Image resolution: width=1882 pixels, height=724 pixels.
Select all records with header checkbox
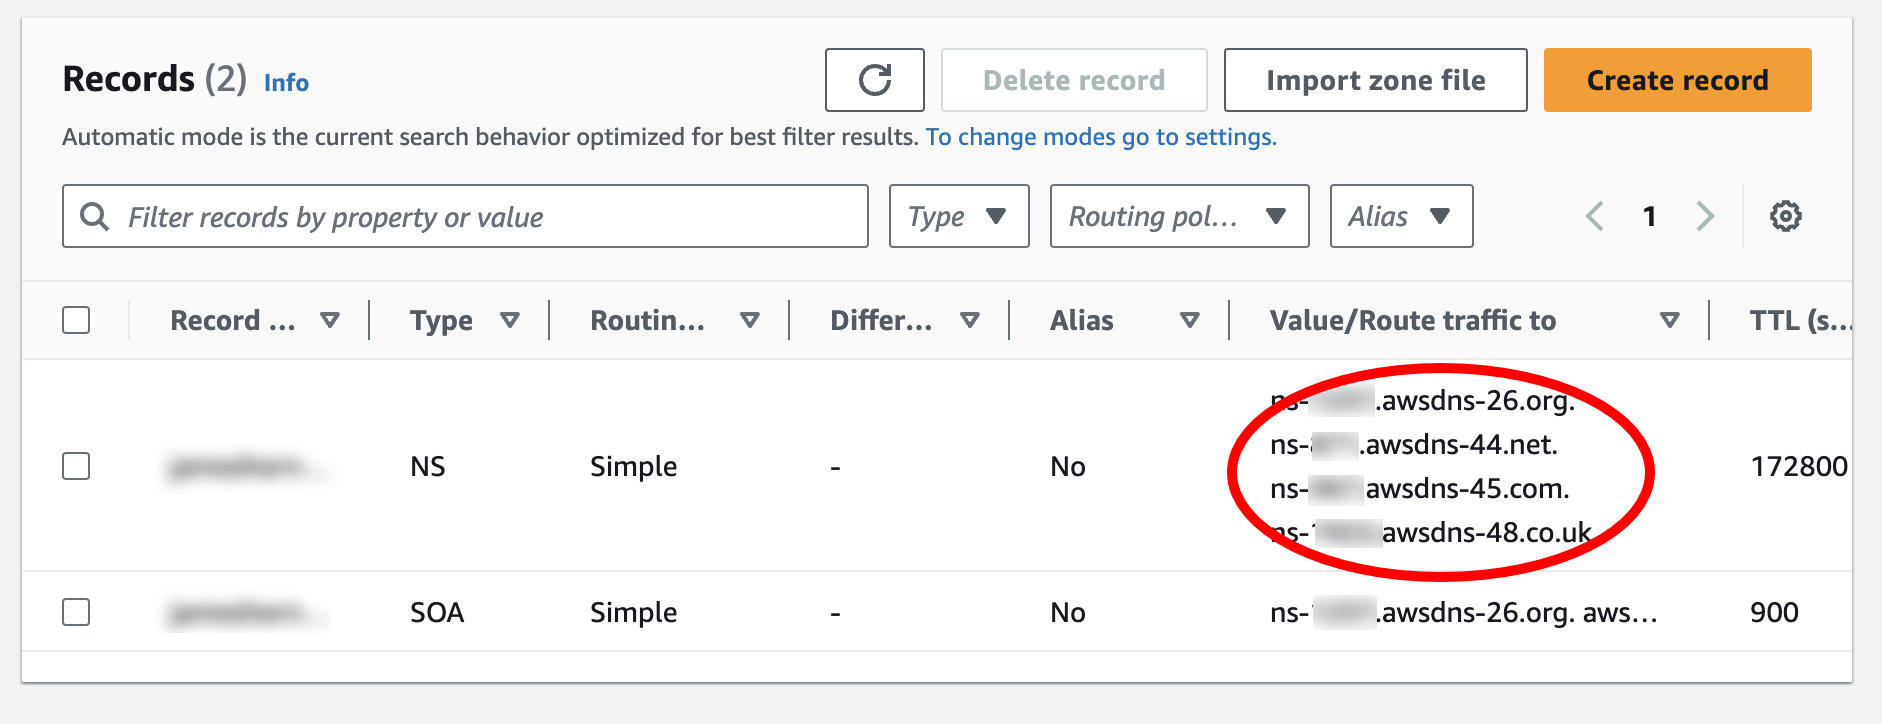click(x=76, y=320)
